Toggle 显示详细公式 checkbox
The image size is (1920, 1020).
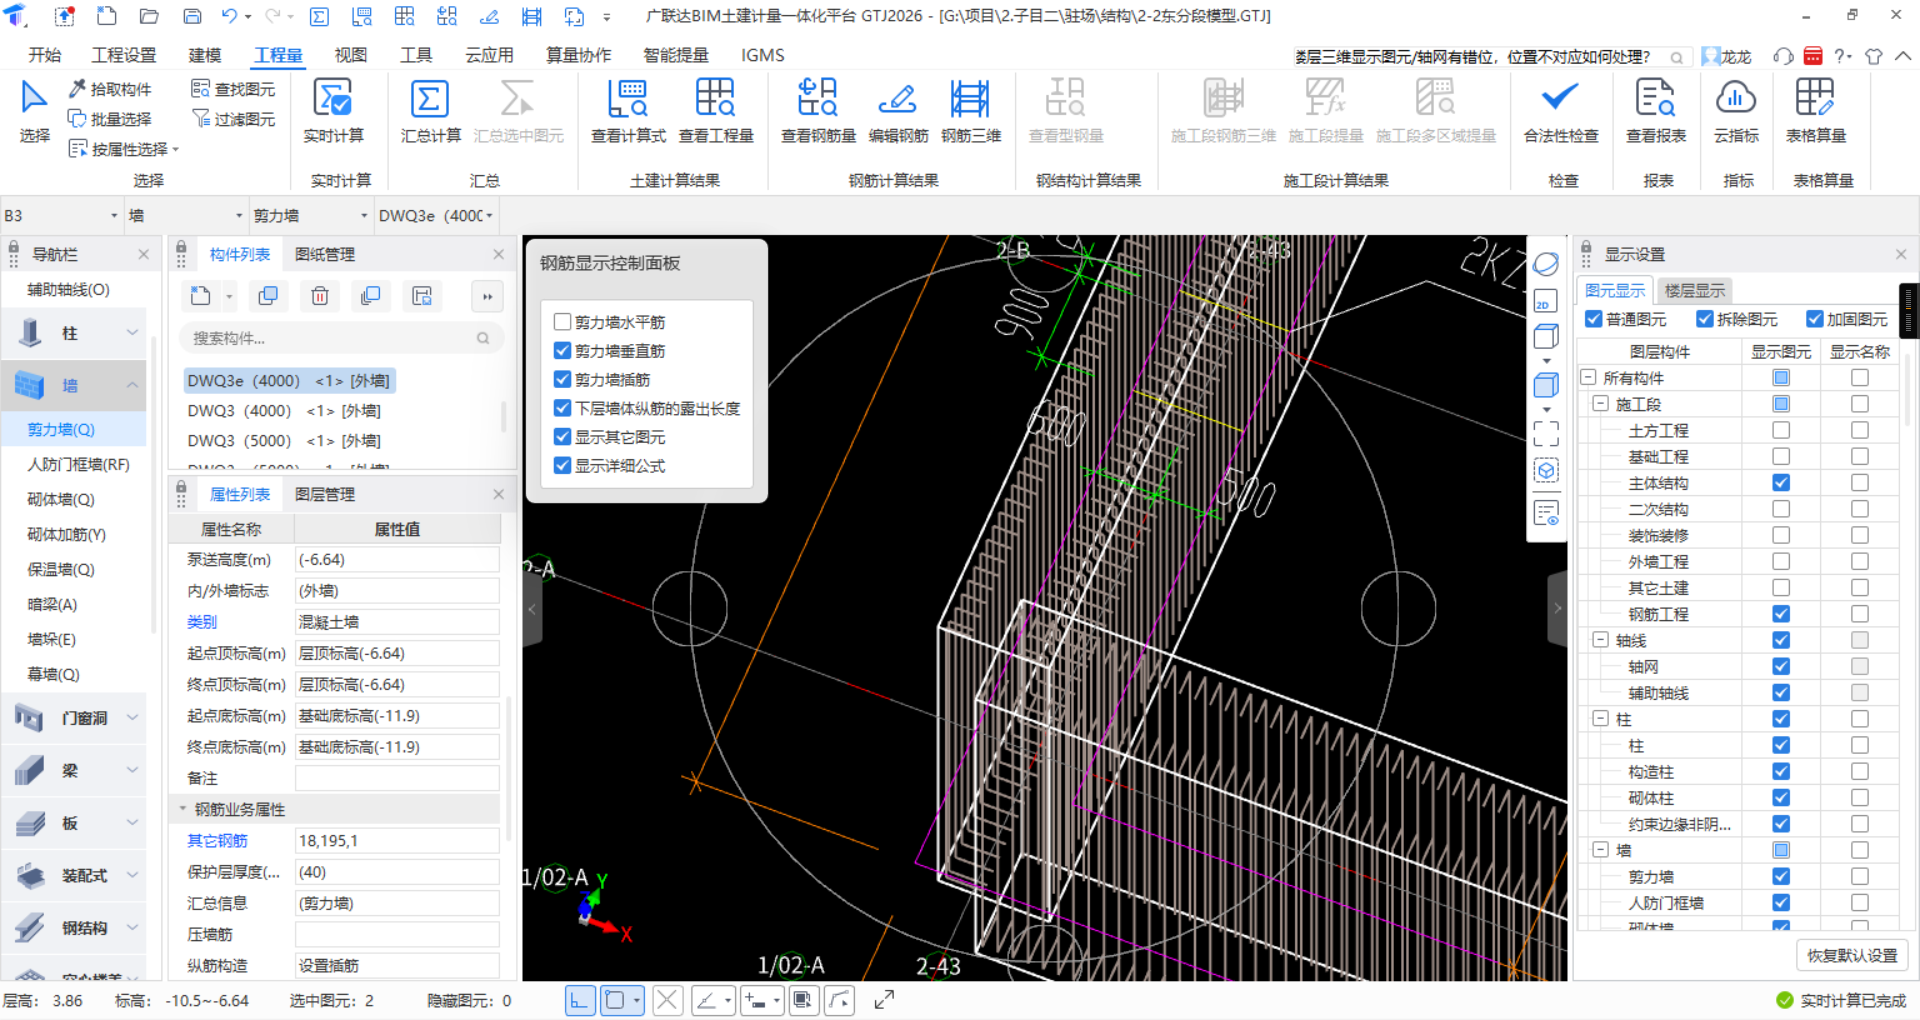click(x=562, y=466)
